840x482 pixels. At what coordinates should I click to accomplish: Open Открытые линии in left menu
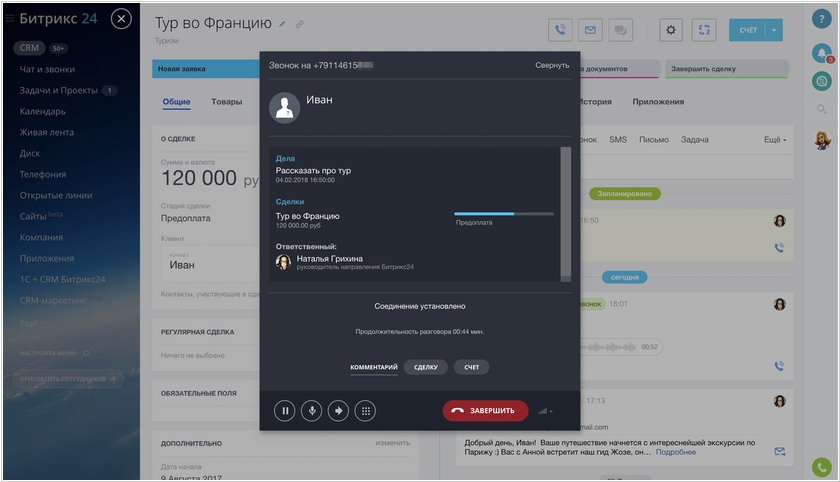pyautogui.click(x=56, y=195)
